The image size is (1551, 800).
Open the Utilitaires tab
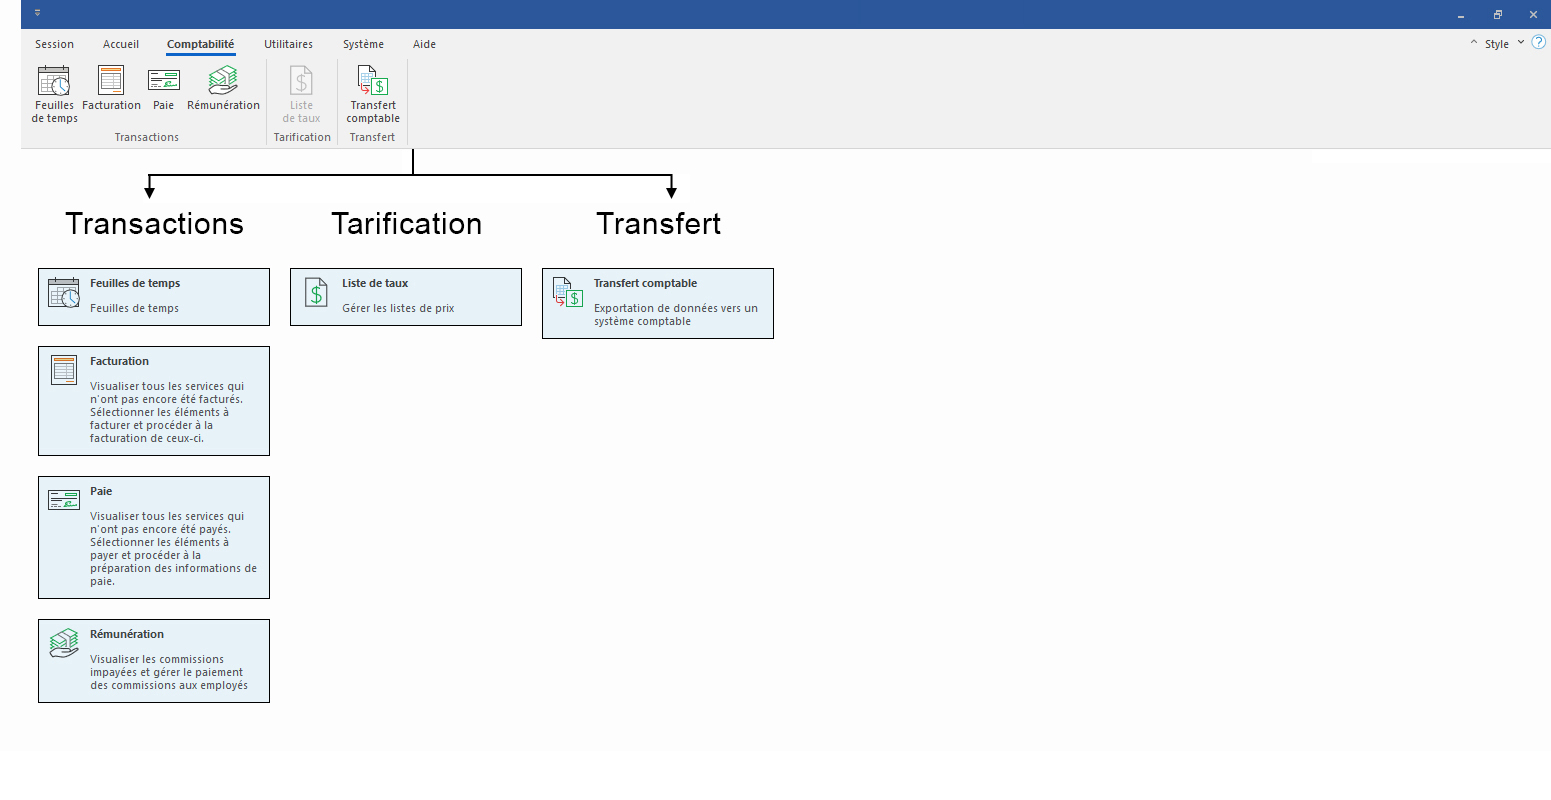click(x=288, y=44)
